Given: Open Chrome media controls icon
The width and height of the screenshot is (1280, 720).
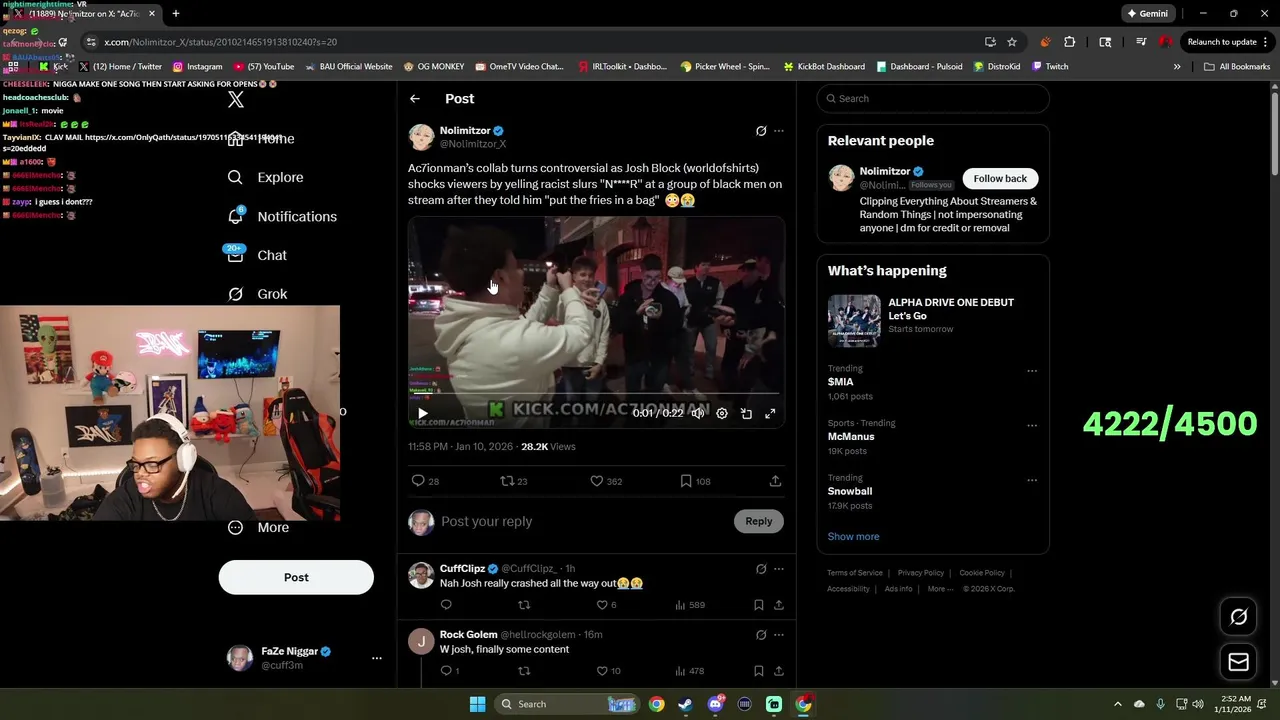Looking at the screenshot, I should [x=1141, y=42].
